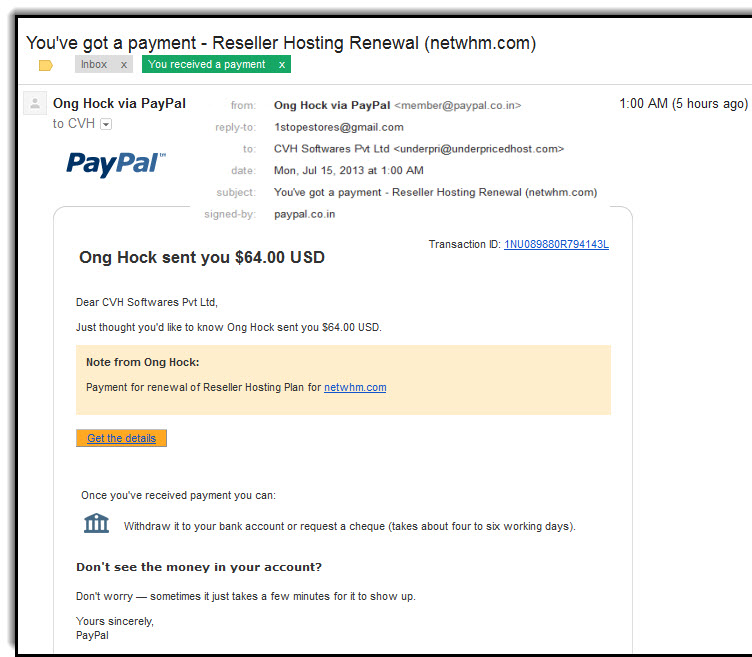Viewport: 752px width, 657px height.
Task: Click the email timestamp '1:00 AM (5 hours ago)'
Action: pos(683,104)
